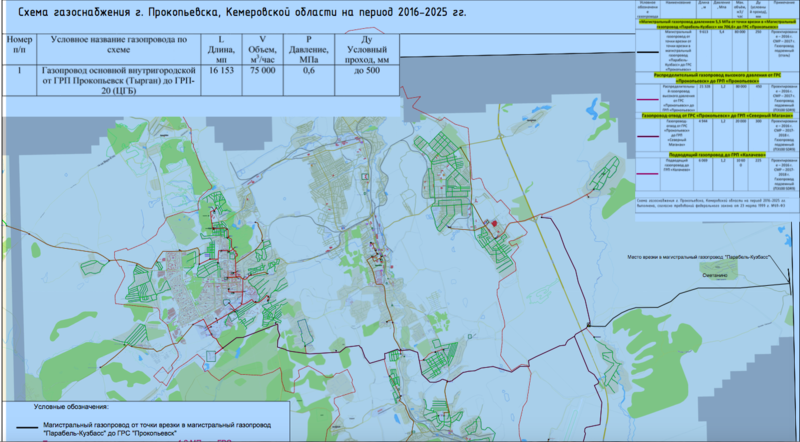Click the yellow 'Подводящий газопровод до ГРП Калачево' heading
Viewport: 800px width, 442px height.
(x=714, y=156)
